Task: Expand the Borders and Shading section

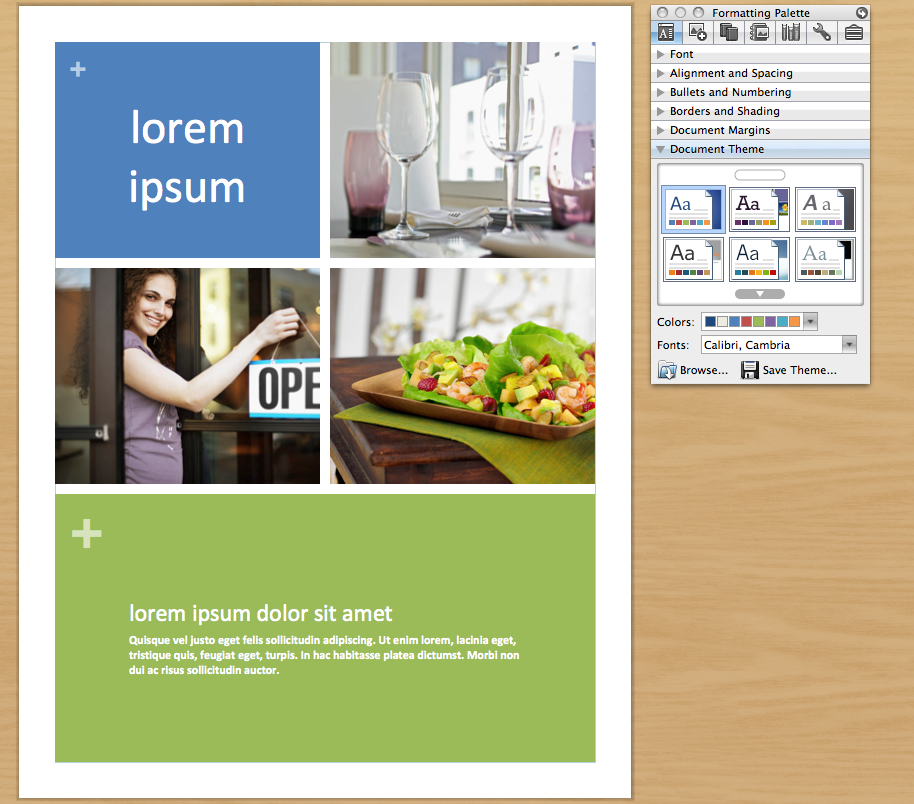Action: [728, 110]
